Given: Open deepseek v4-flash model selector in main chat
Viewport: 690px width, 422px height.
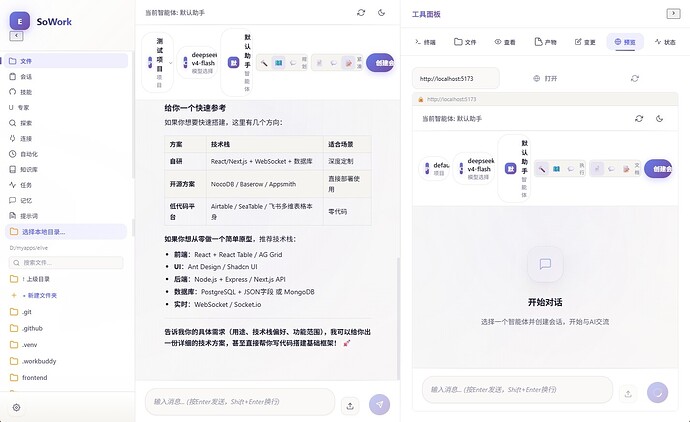Looking at the screenshot, I should click(197, 62).
